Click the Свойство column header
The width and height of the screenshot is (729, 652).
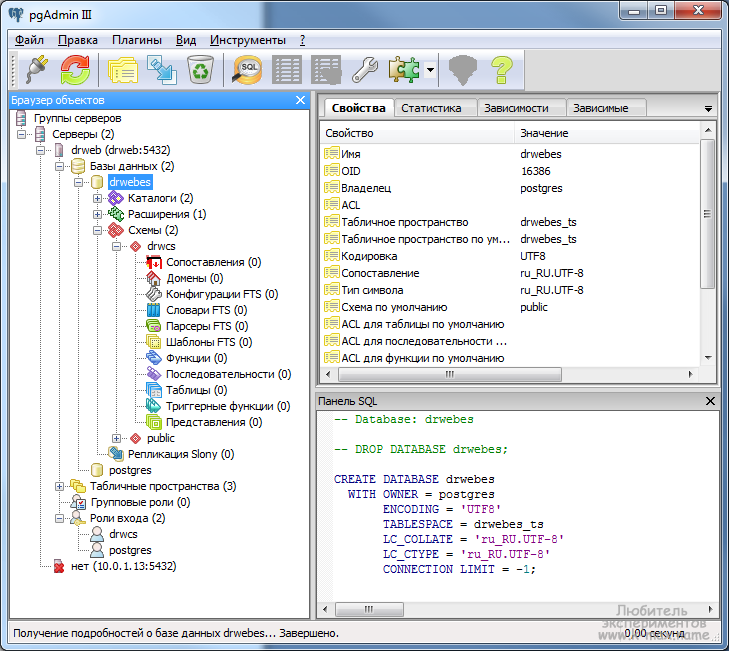click(x=417, y=133)
